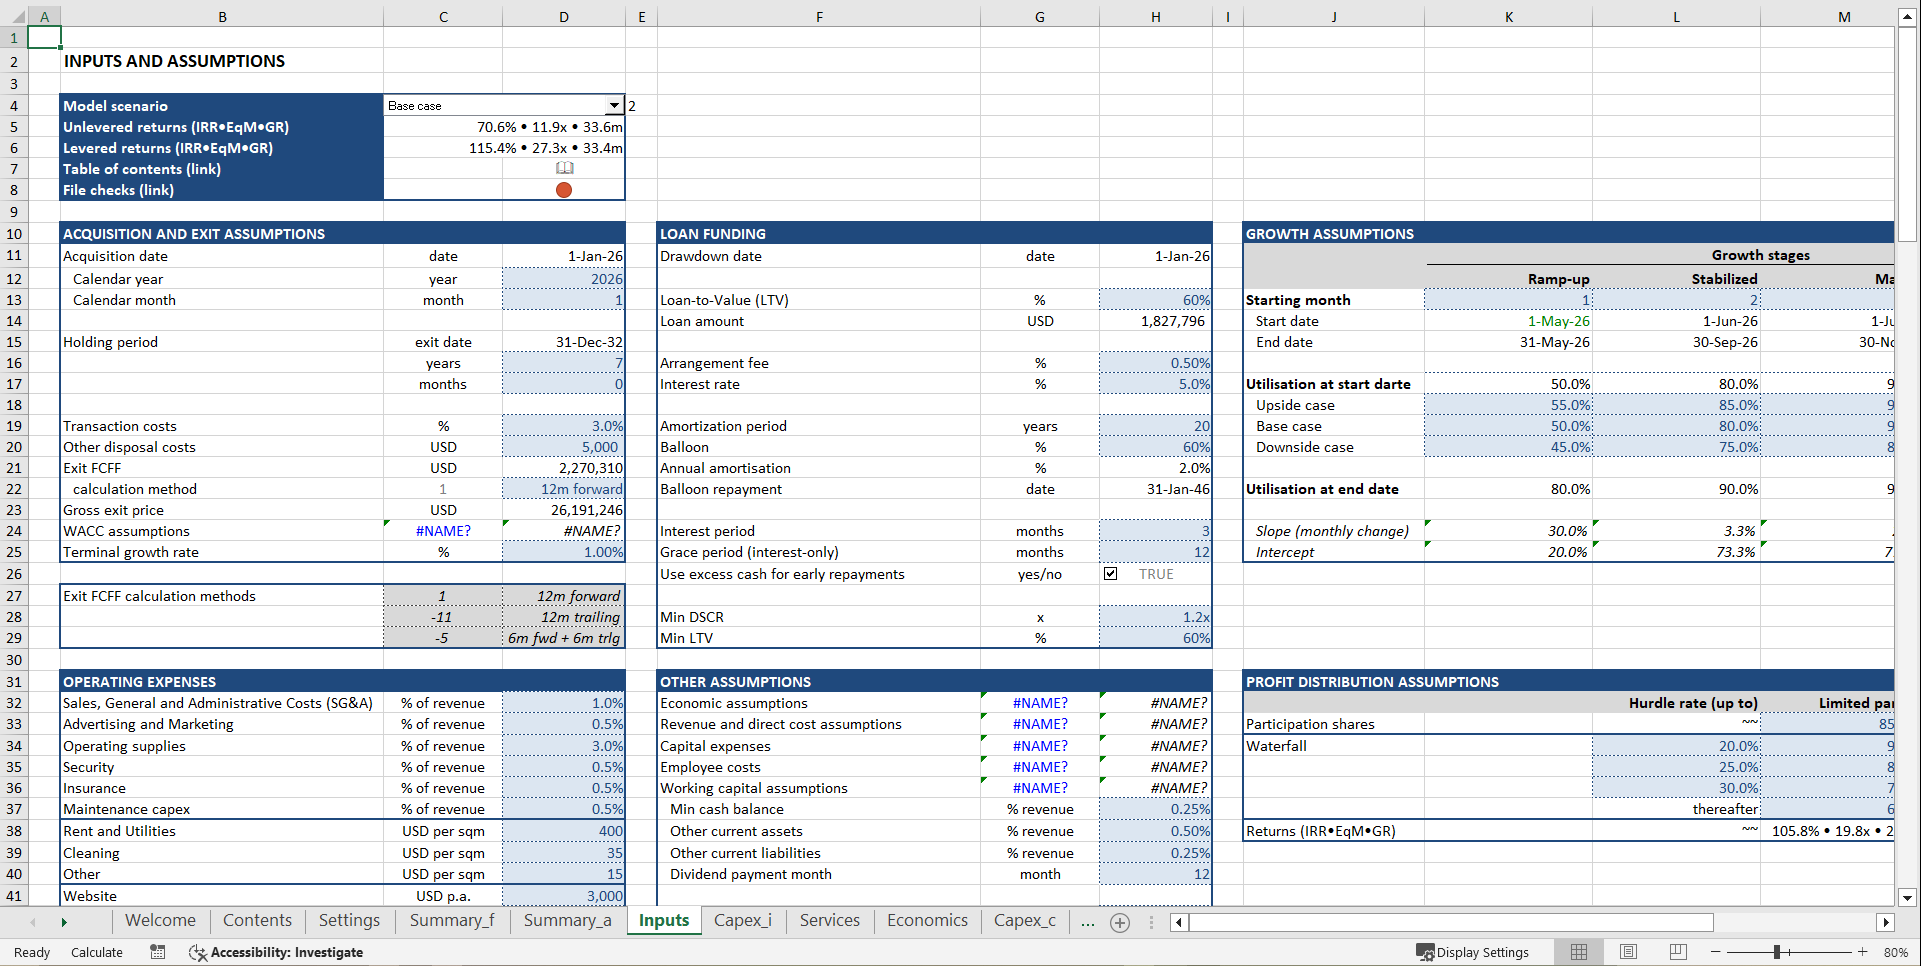1921x966 pixels.
Task: Open the Model scenario Base case dropdown
Action: 613,104
